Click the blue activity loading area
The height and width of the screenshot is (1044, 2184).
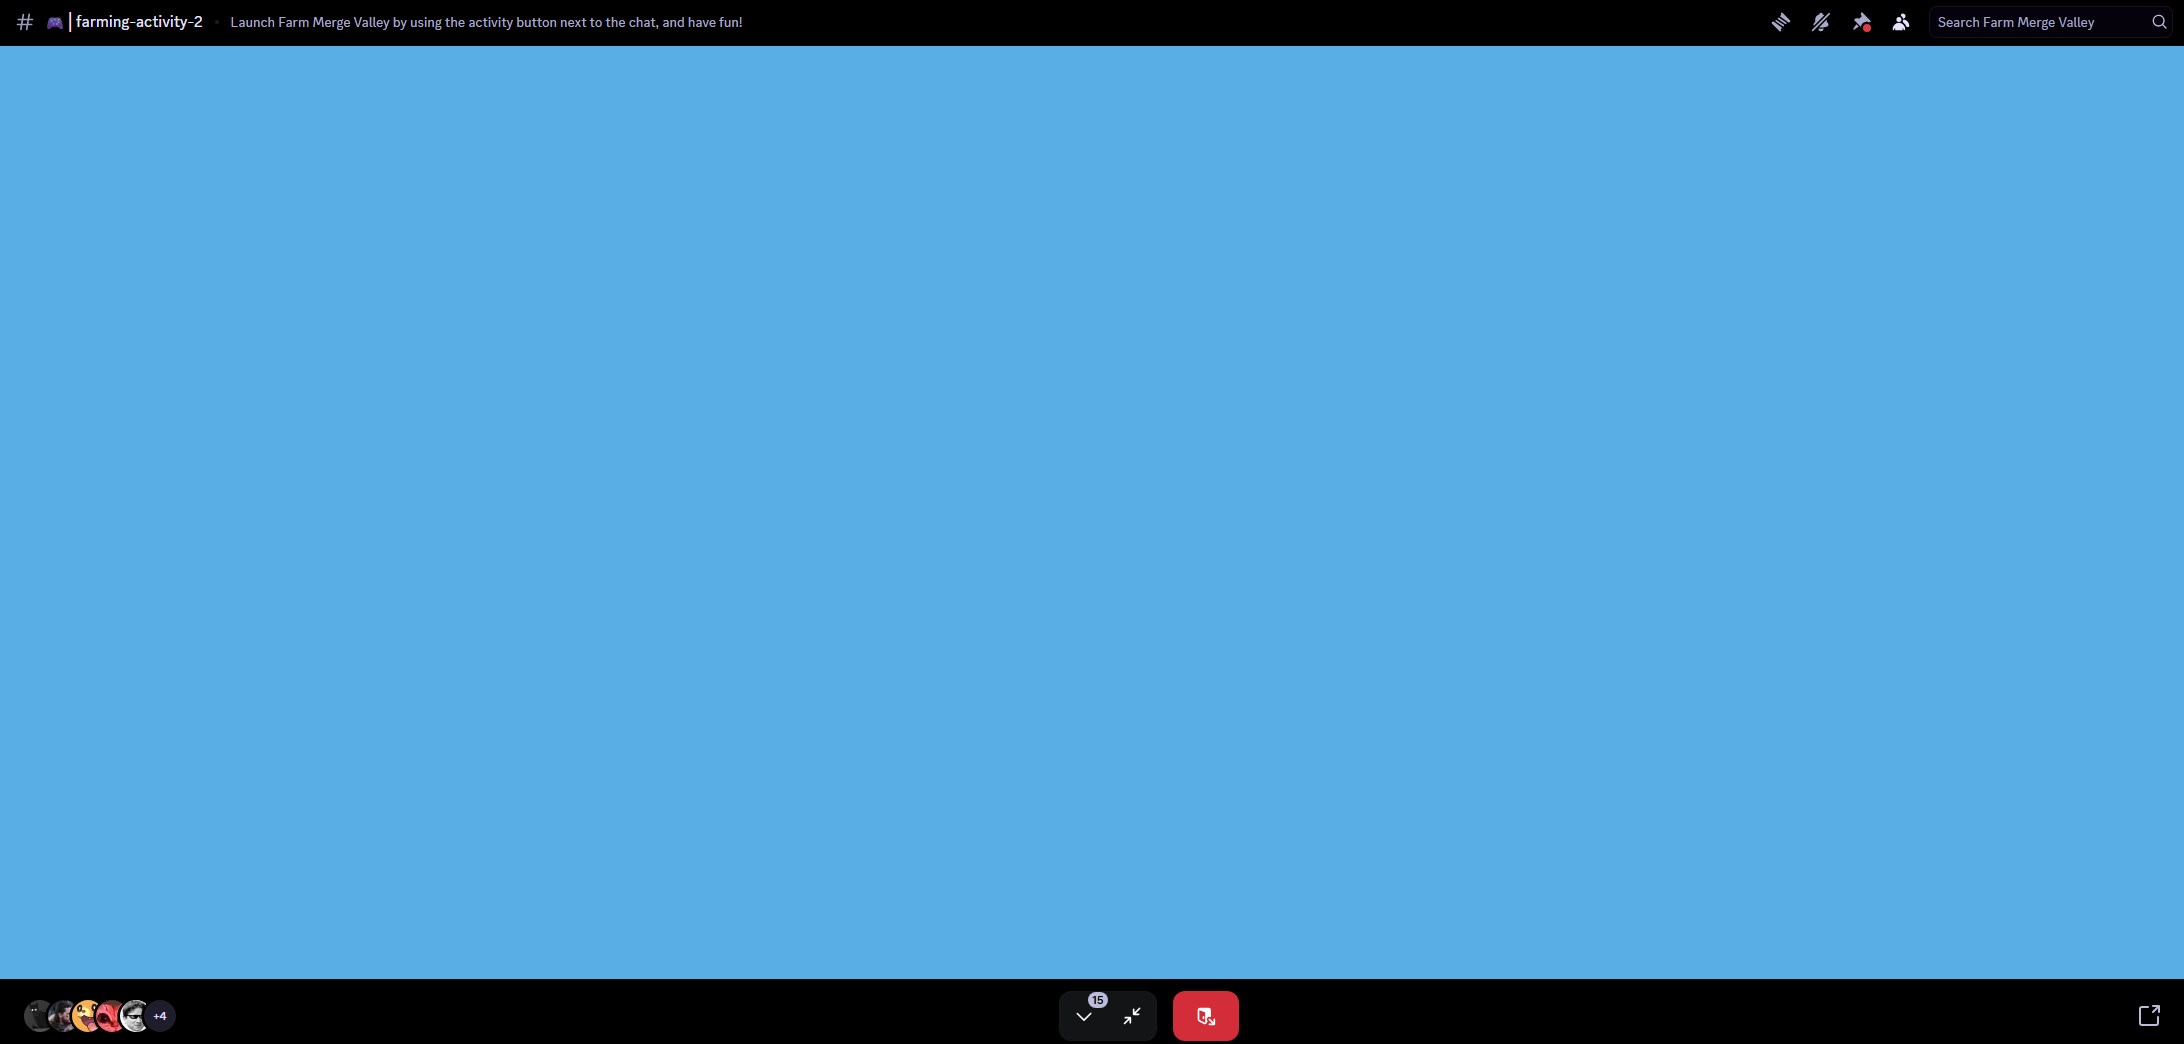coord(1092,512)
